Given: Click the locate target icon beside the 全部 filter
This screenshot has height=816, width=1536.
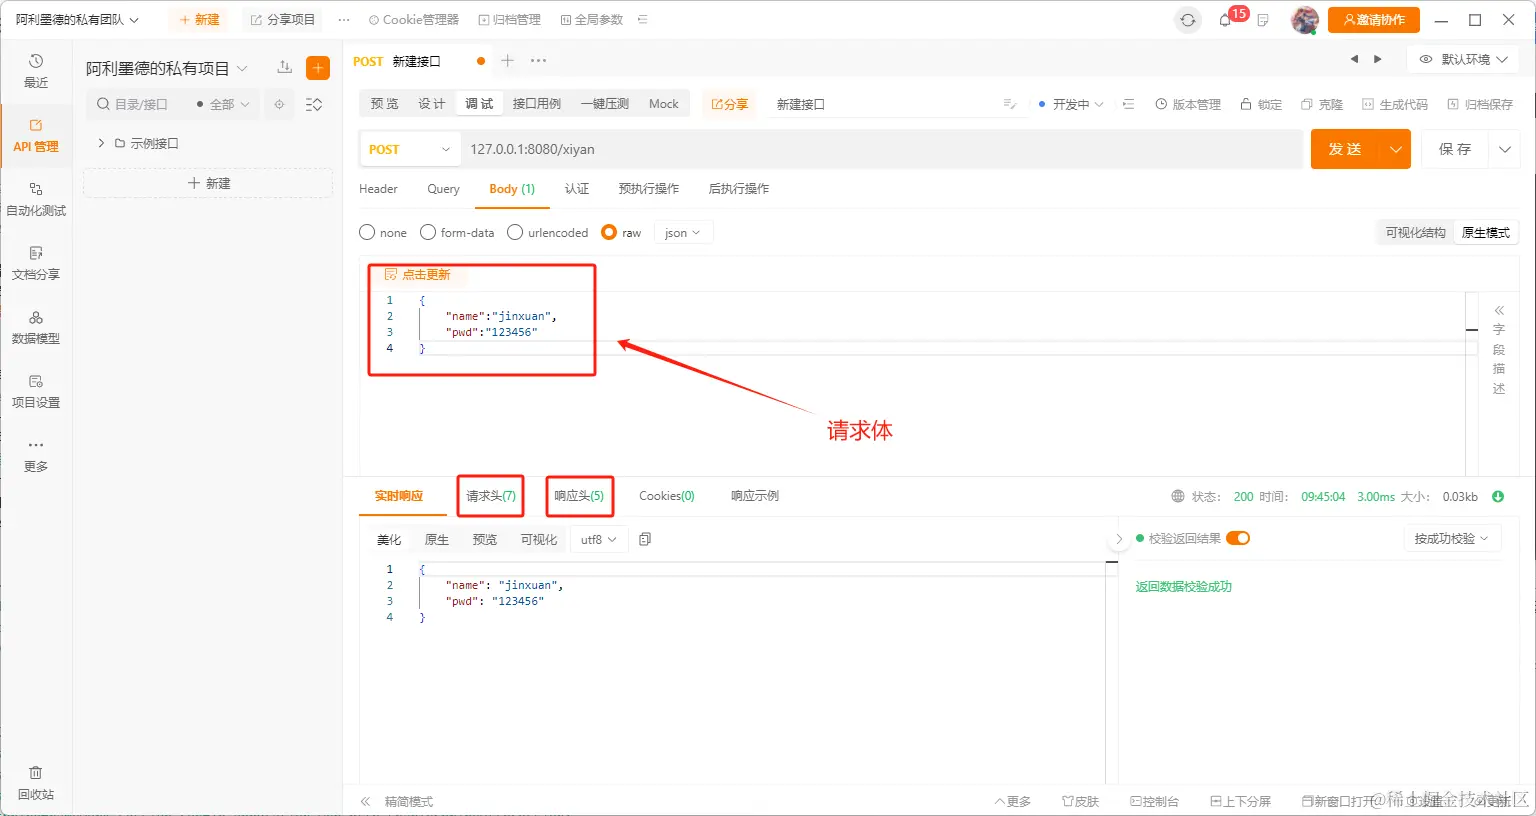Looking at the screenshot, I should tap(279, 104).
